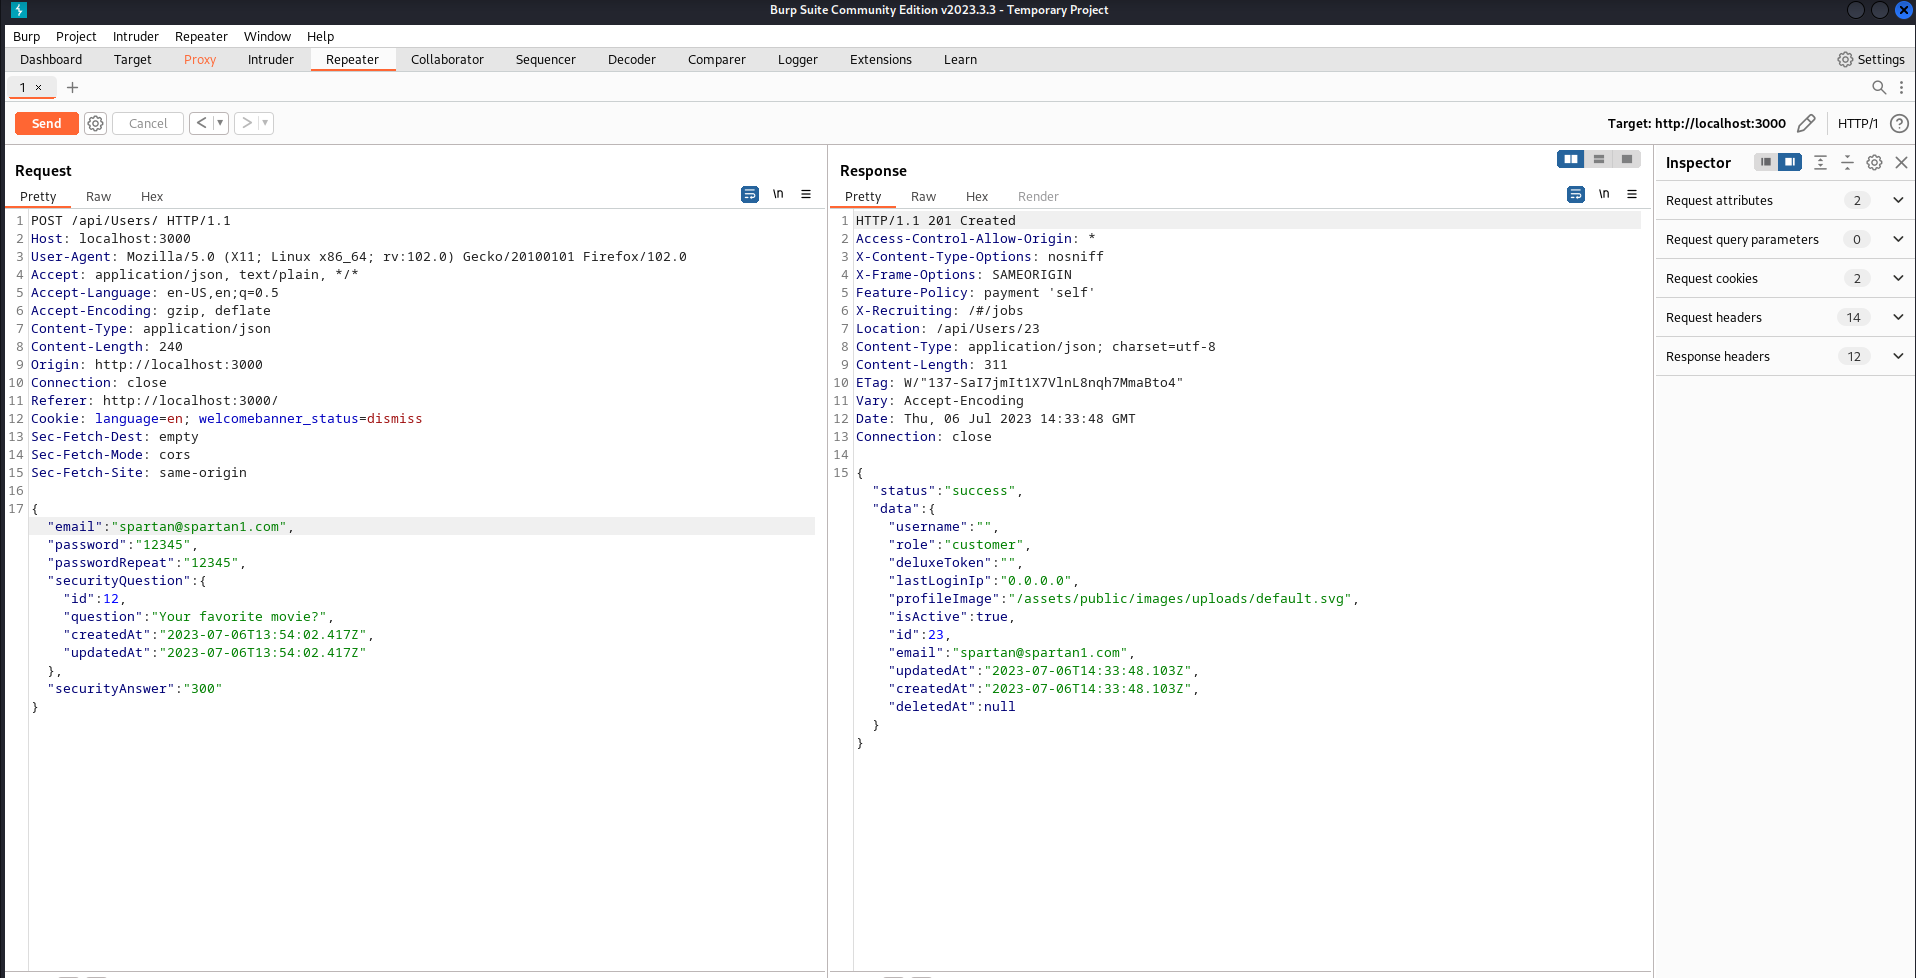This screenshot has height=978, width=1916.
Task: Click the HTTP/1.1 201 Created status line
Action: click(x=935, y=220)
